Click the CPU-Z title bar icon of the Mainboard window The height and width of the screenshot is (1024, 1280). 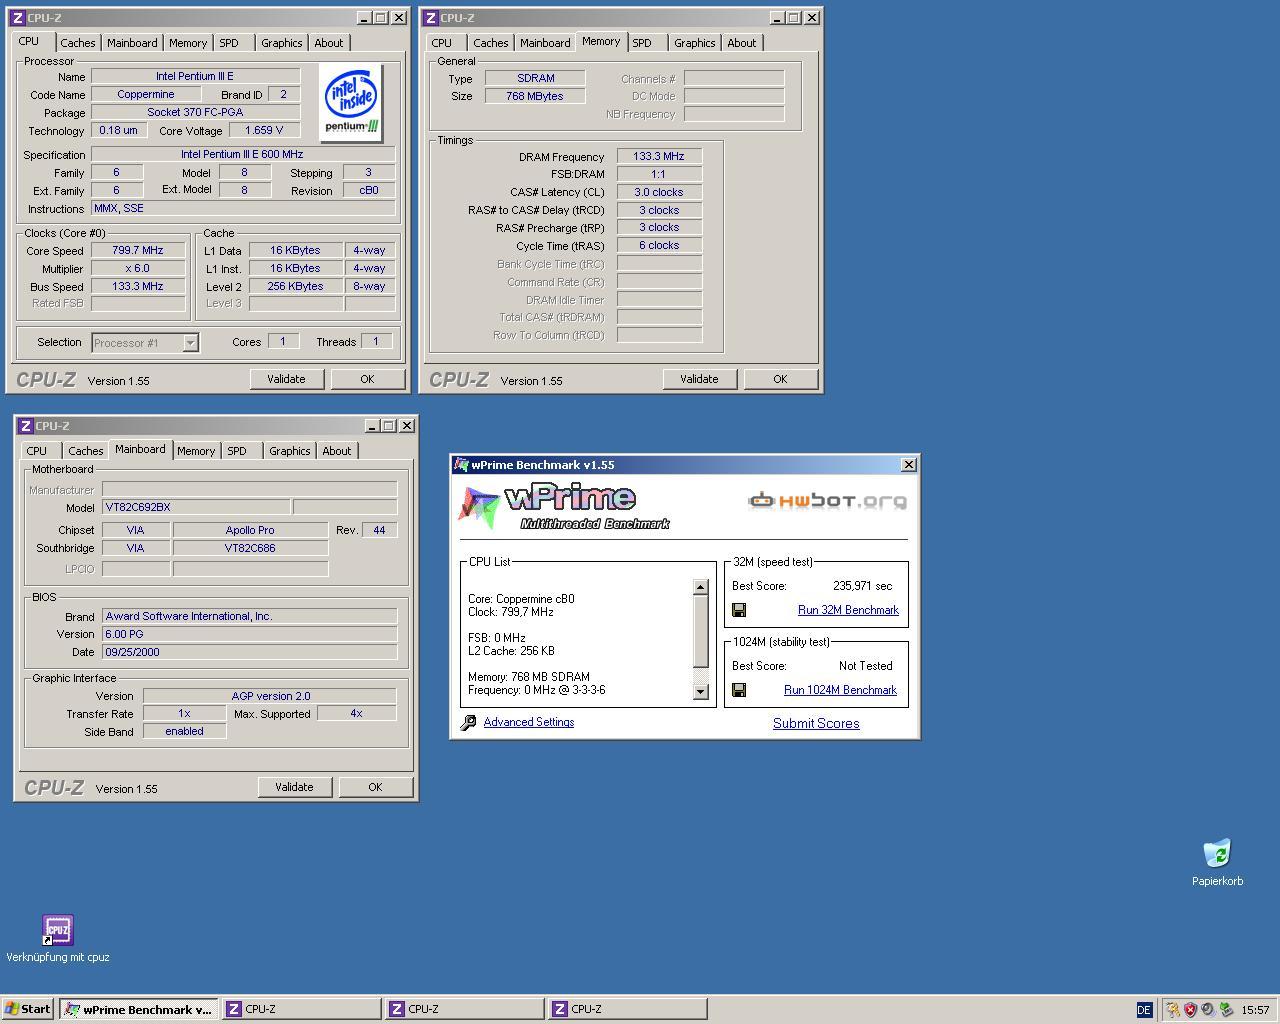pyautogui.click(x=26, y=426)
